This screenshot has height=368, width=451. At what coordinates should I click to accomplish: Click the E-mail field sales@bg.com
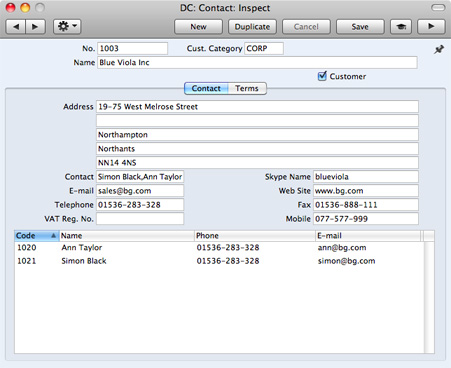click(140, 191)
